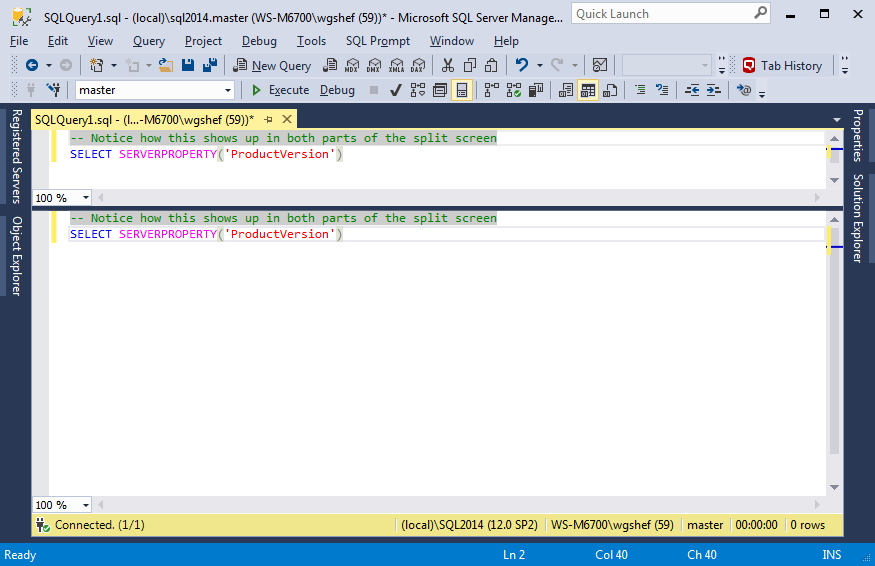Open Activity Monitor icon
Screen dimensions: 875x566
pyautogui.click(x=600, y=65)
